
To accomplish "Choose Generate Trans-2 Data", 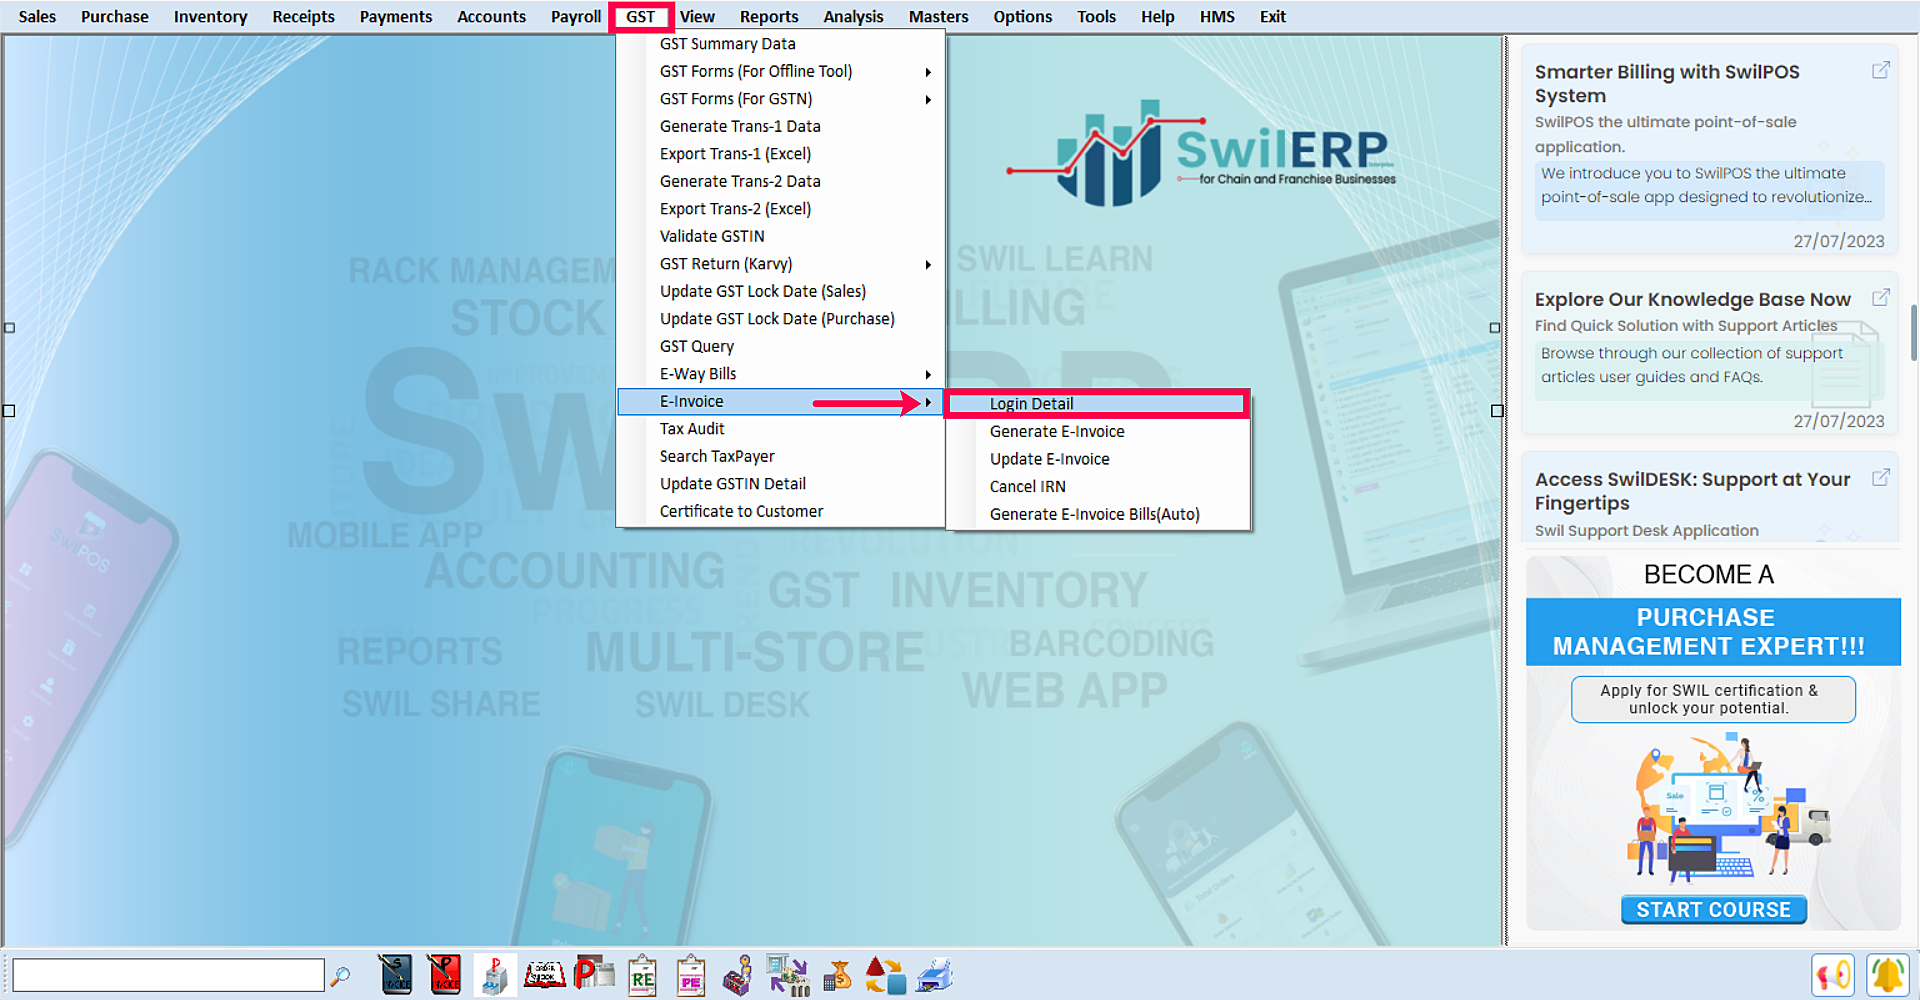I will 781,181.
